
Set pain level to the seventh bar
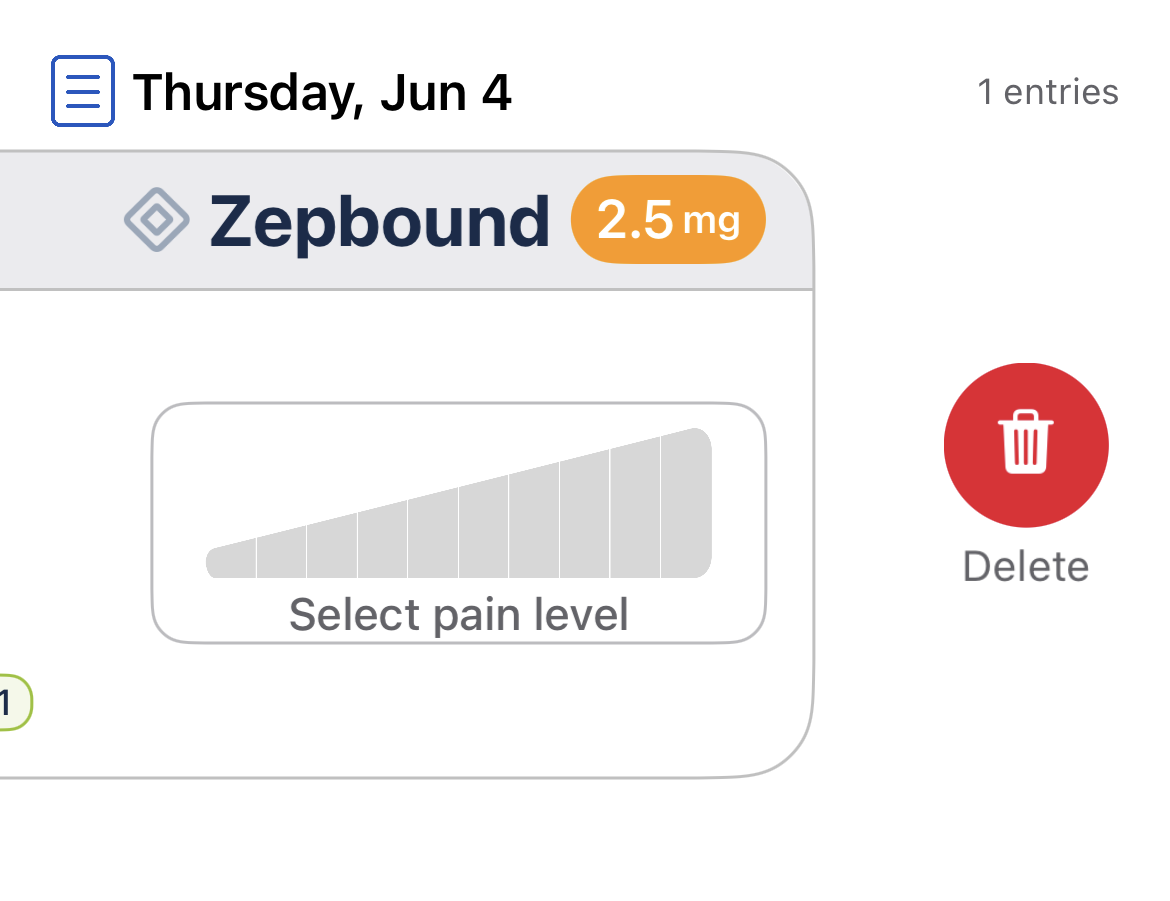tap(534, 522)
